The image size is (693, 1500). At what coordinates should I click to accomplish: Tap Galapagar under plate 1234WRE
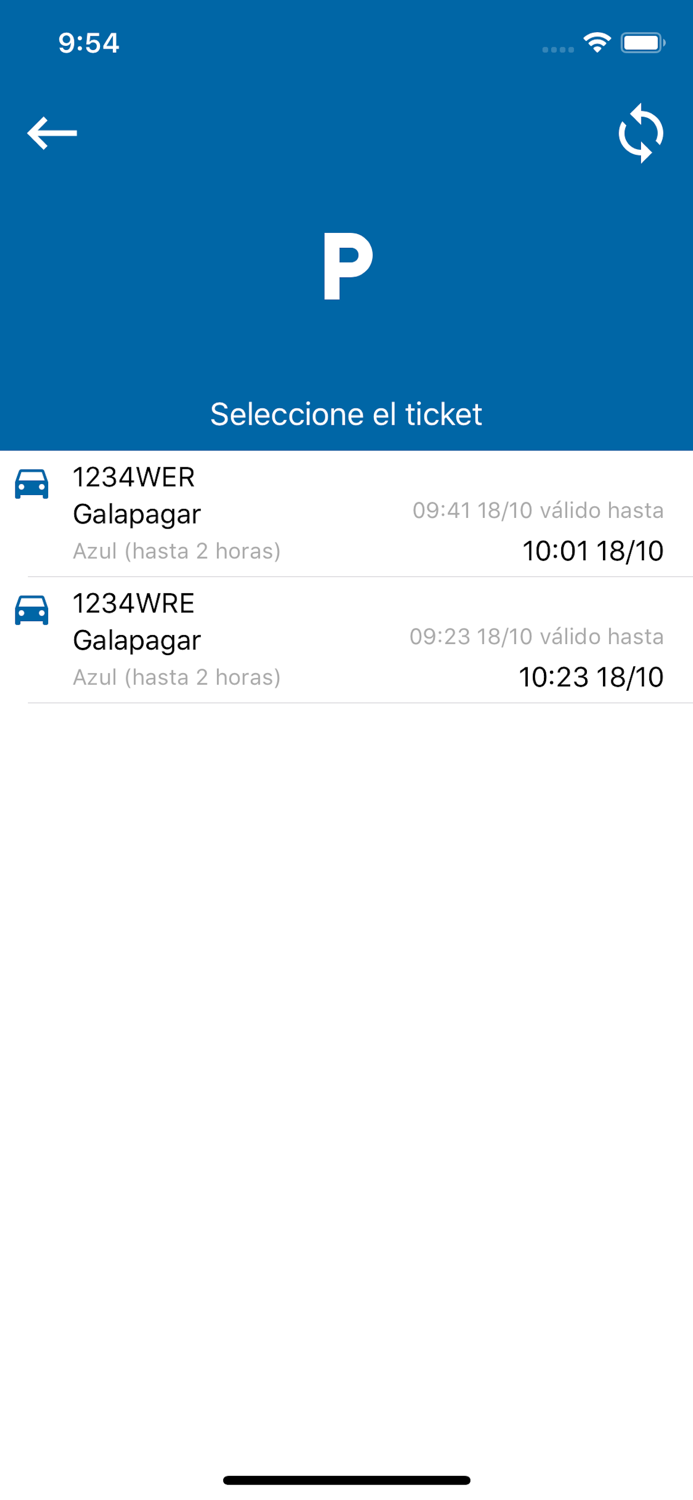pyautogui.click(x=137, y=640)
